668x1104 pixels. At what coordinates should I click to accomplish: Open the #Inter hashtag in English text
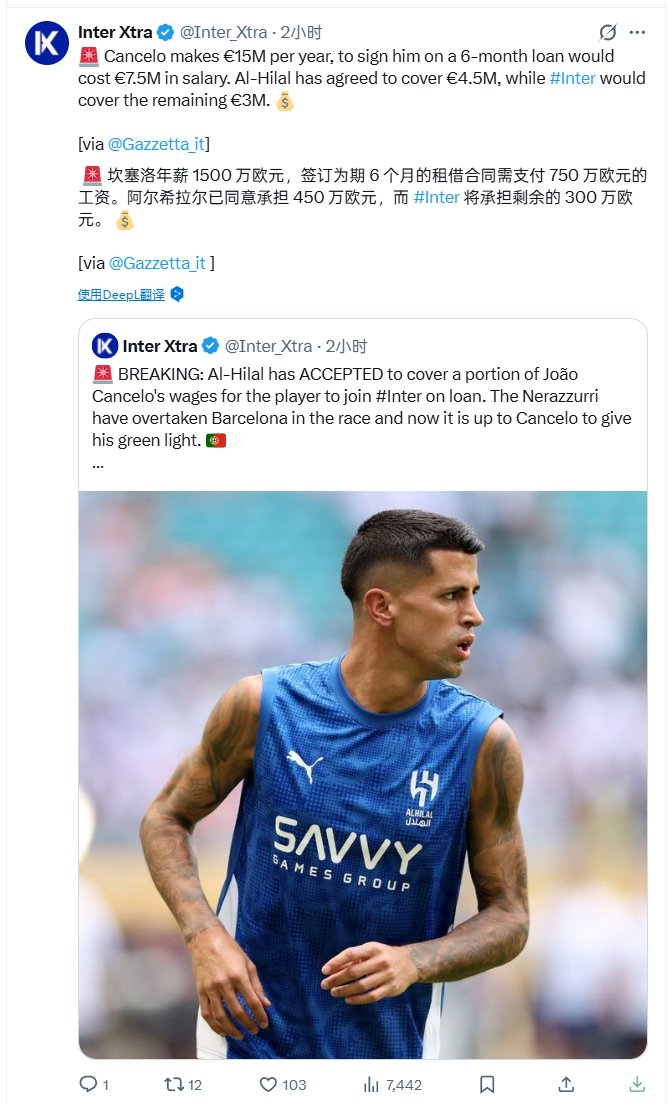tap(573, 78)
